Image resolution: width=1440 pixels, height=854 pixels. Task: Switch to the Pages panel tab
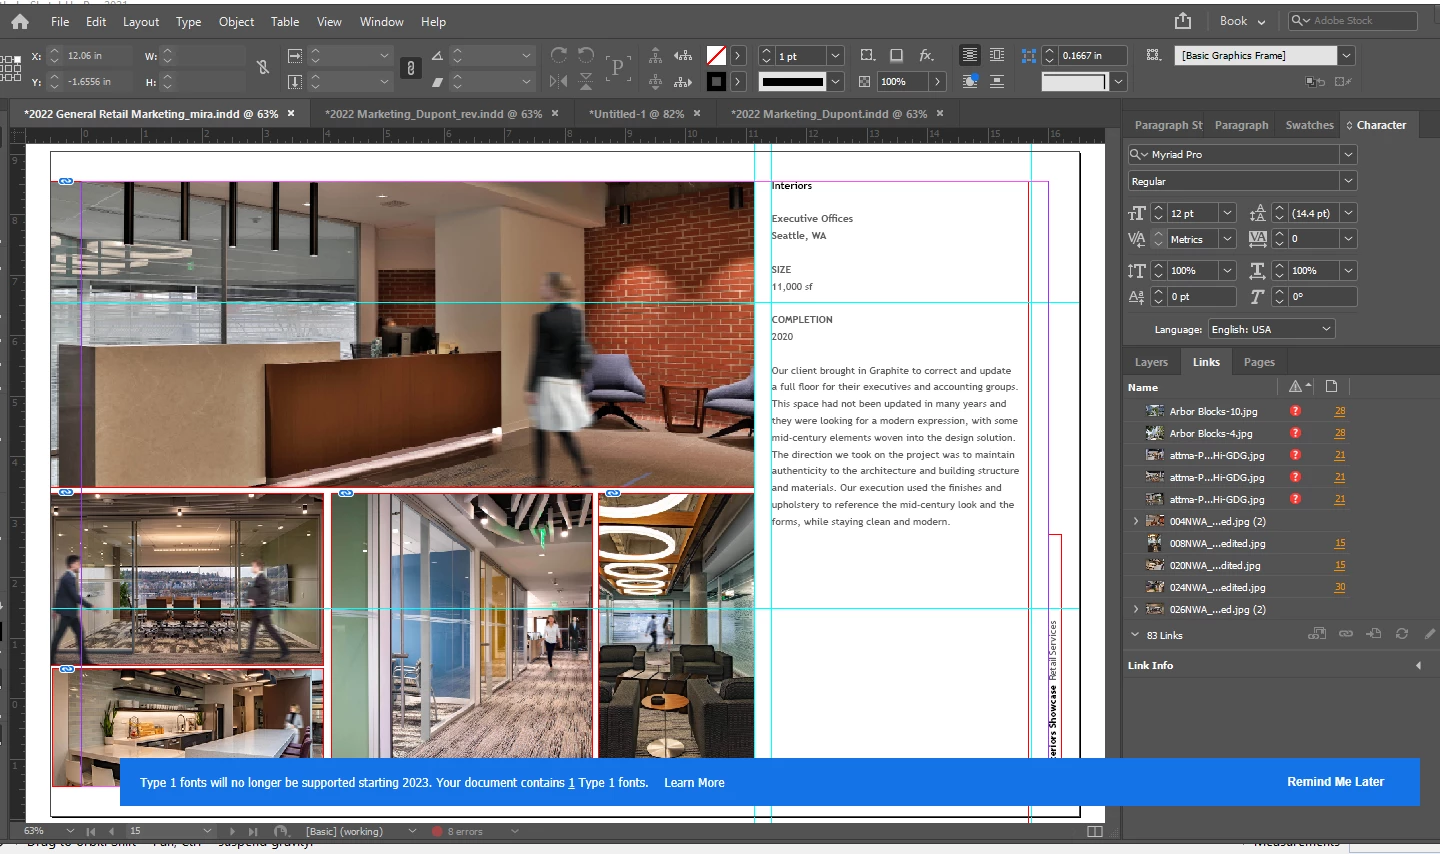coord(1259,362)
